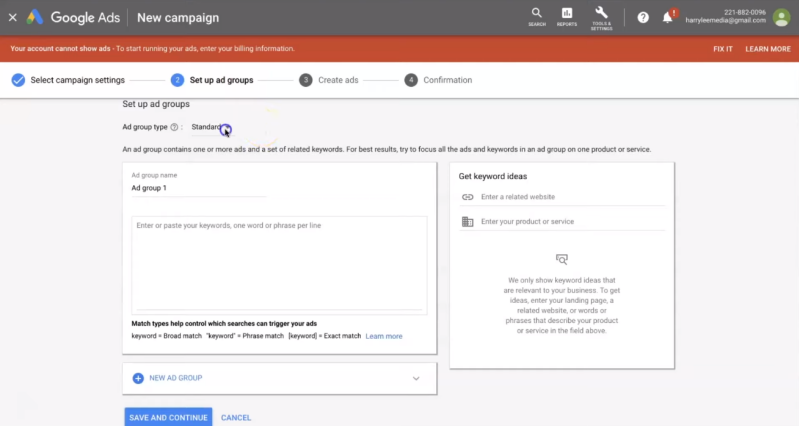Click the account avatar icon

(781, 18)
